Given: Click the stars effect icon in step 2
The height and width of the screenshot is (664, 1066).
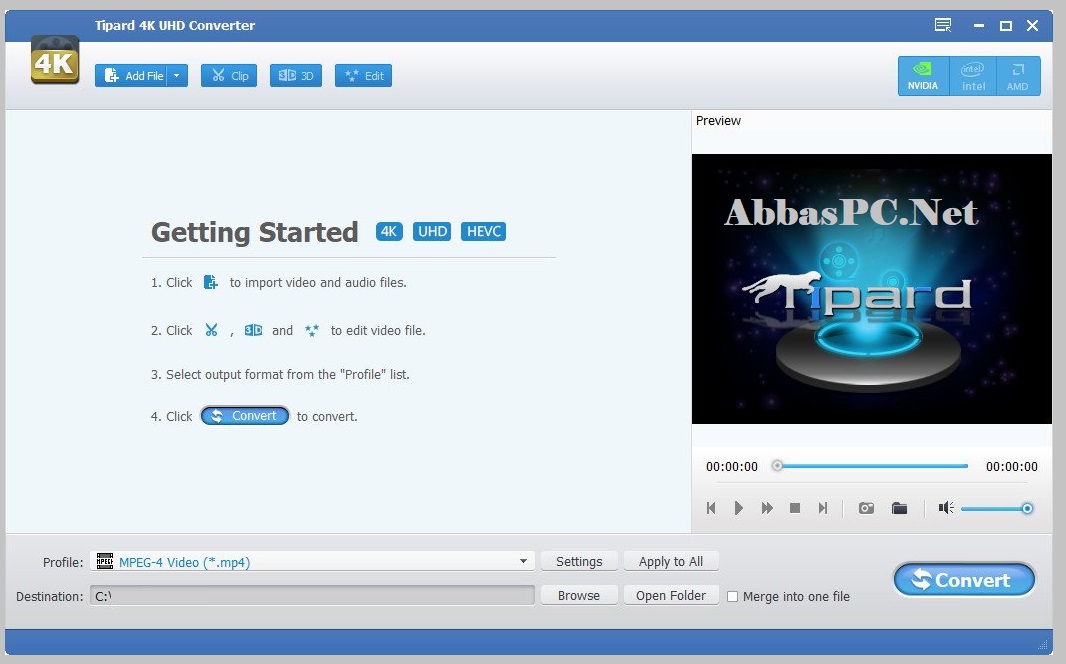Looking at the screenshot, I should 311,330.
